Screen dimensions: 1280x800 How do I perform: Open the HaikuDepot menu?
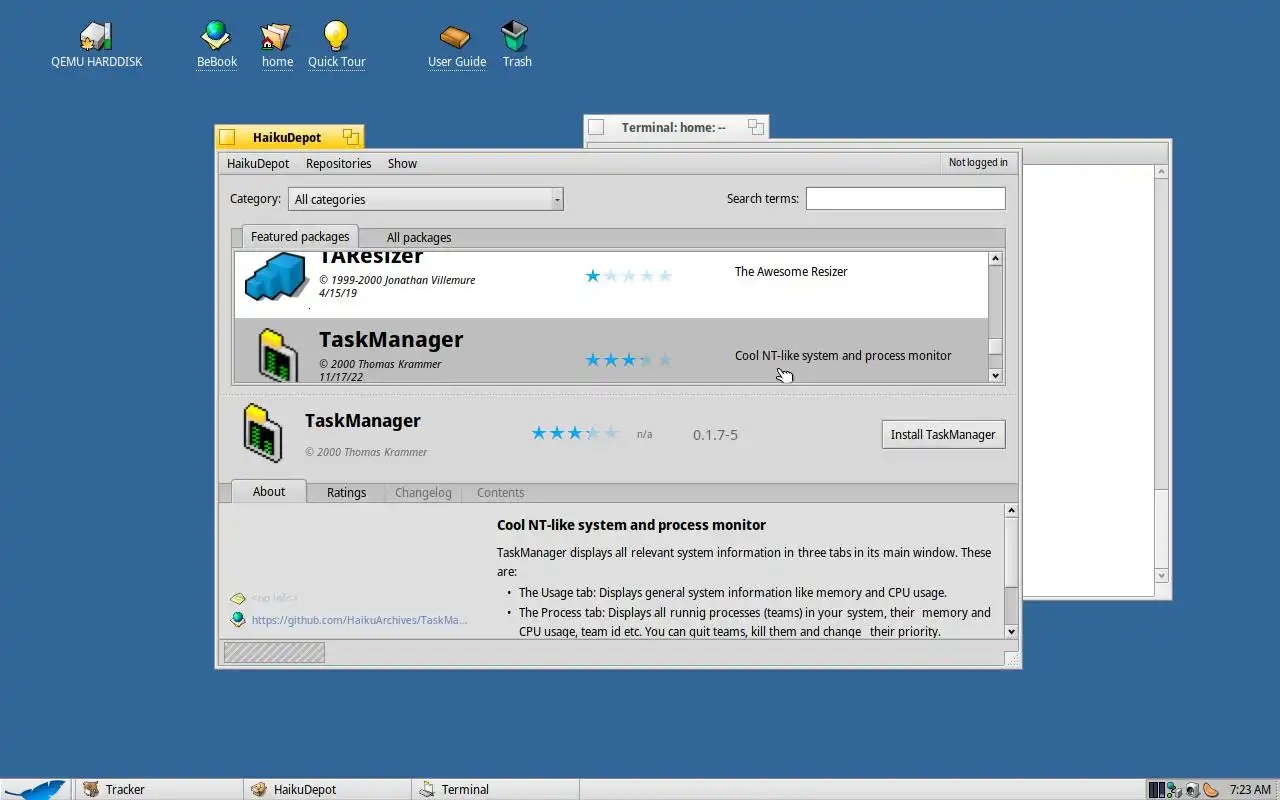pos(258,163)
